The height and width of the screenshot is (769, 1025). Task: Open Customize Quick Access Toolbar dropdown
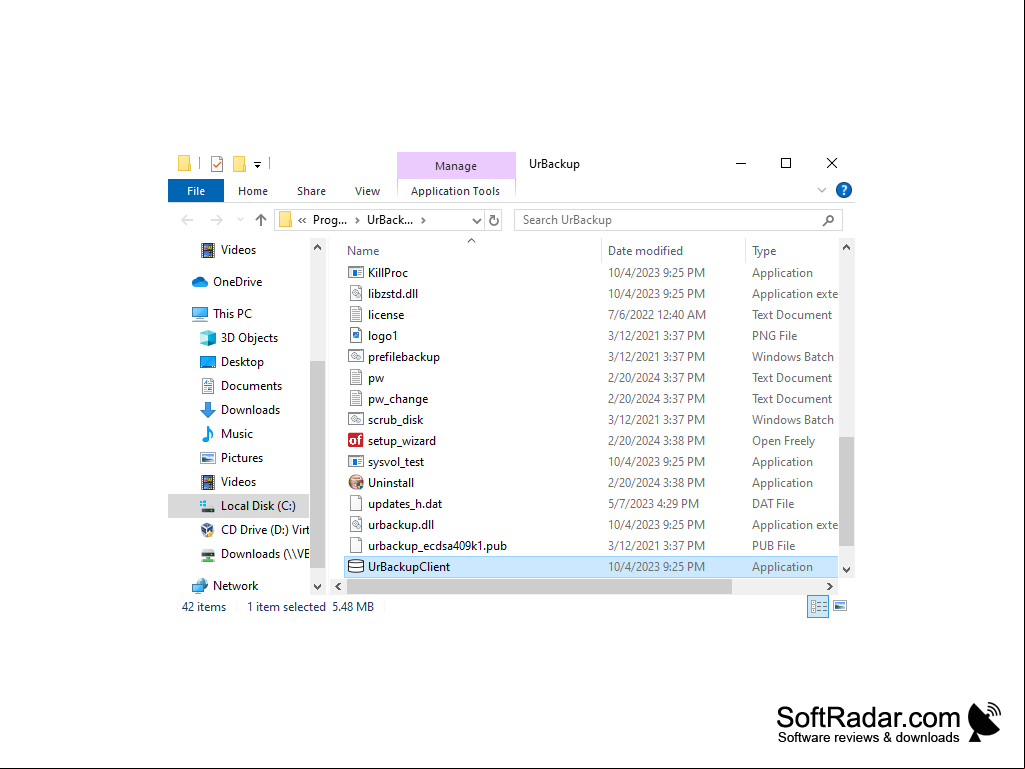click(258, 165)
